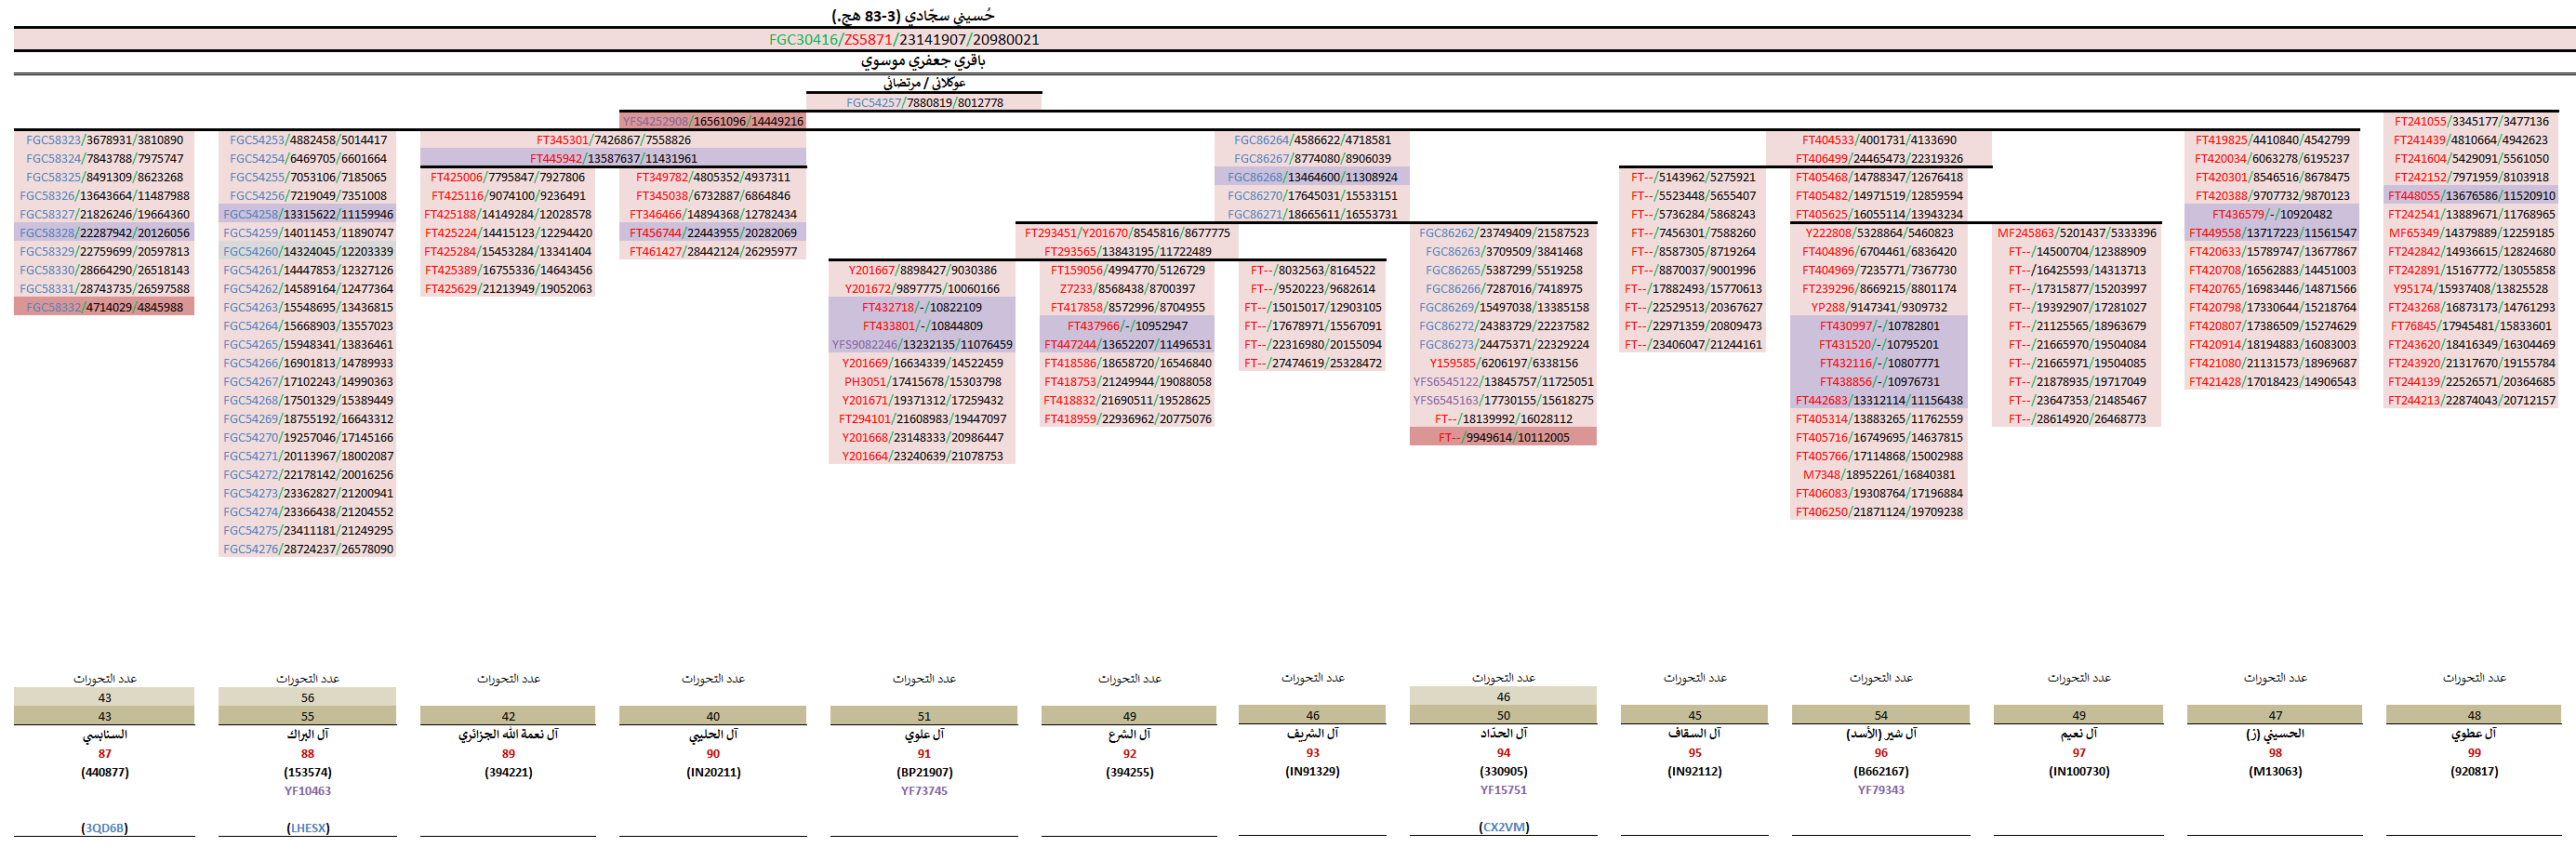
Task: Select the count cell showing 56
Action: pyautogui.click(x=308, y=698)
